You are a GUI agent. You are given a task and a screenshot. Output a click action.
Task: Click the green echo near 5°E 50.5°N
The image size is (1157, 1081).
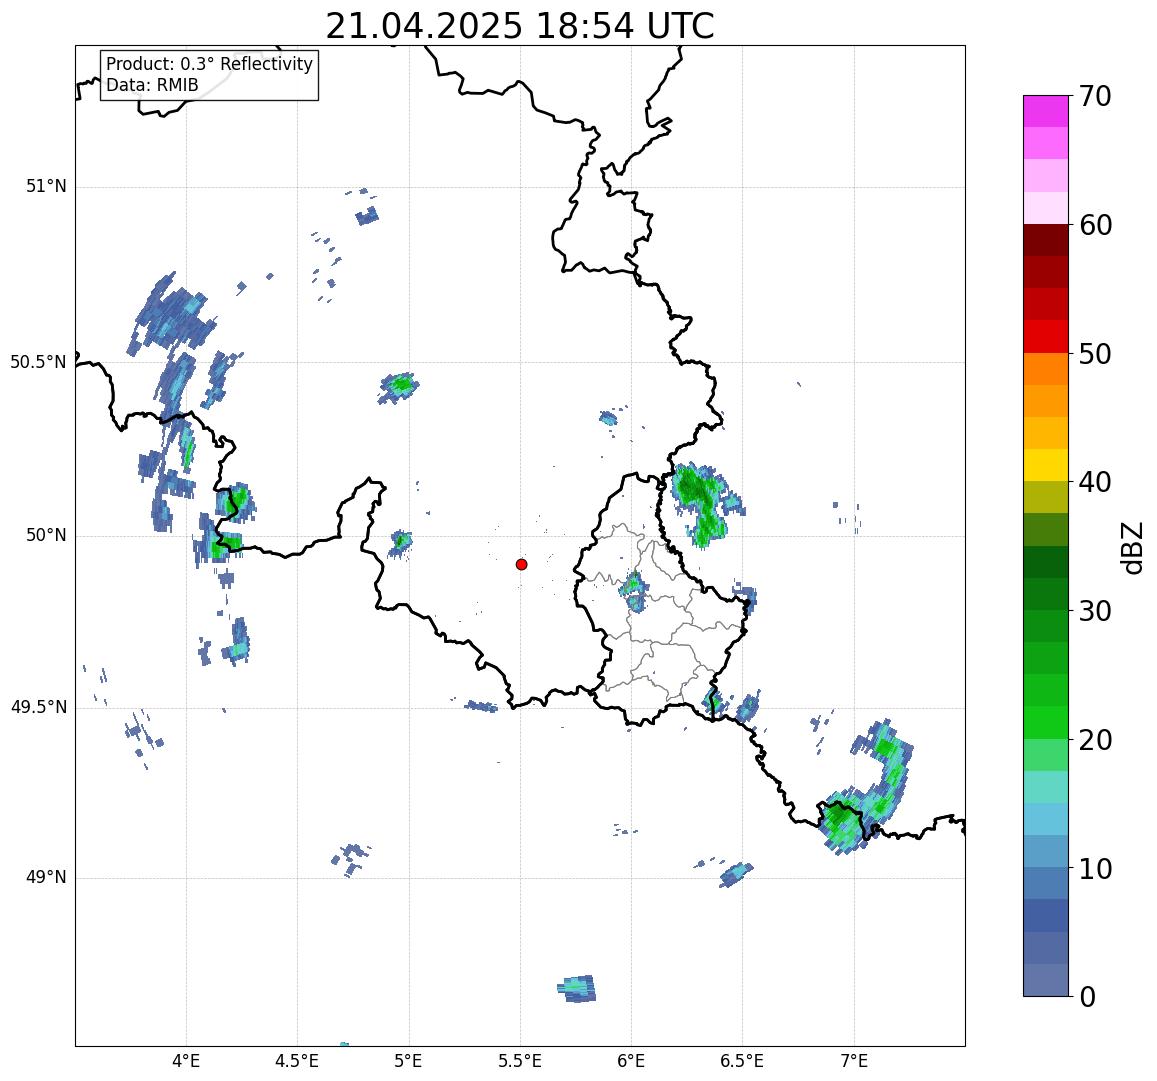399,386
